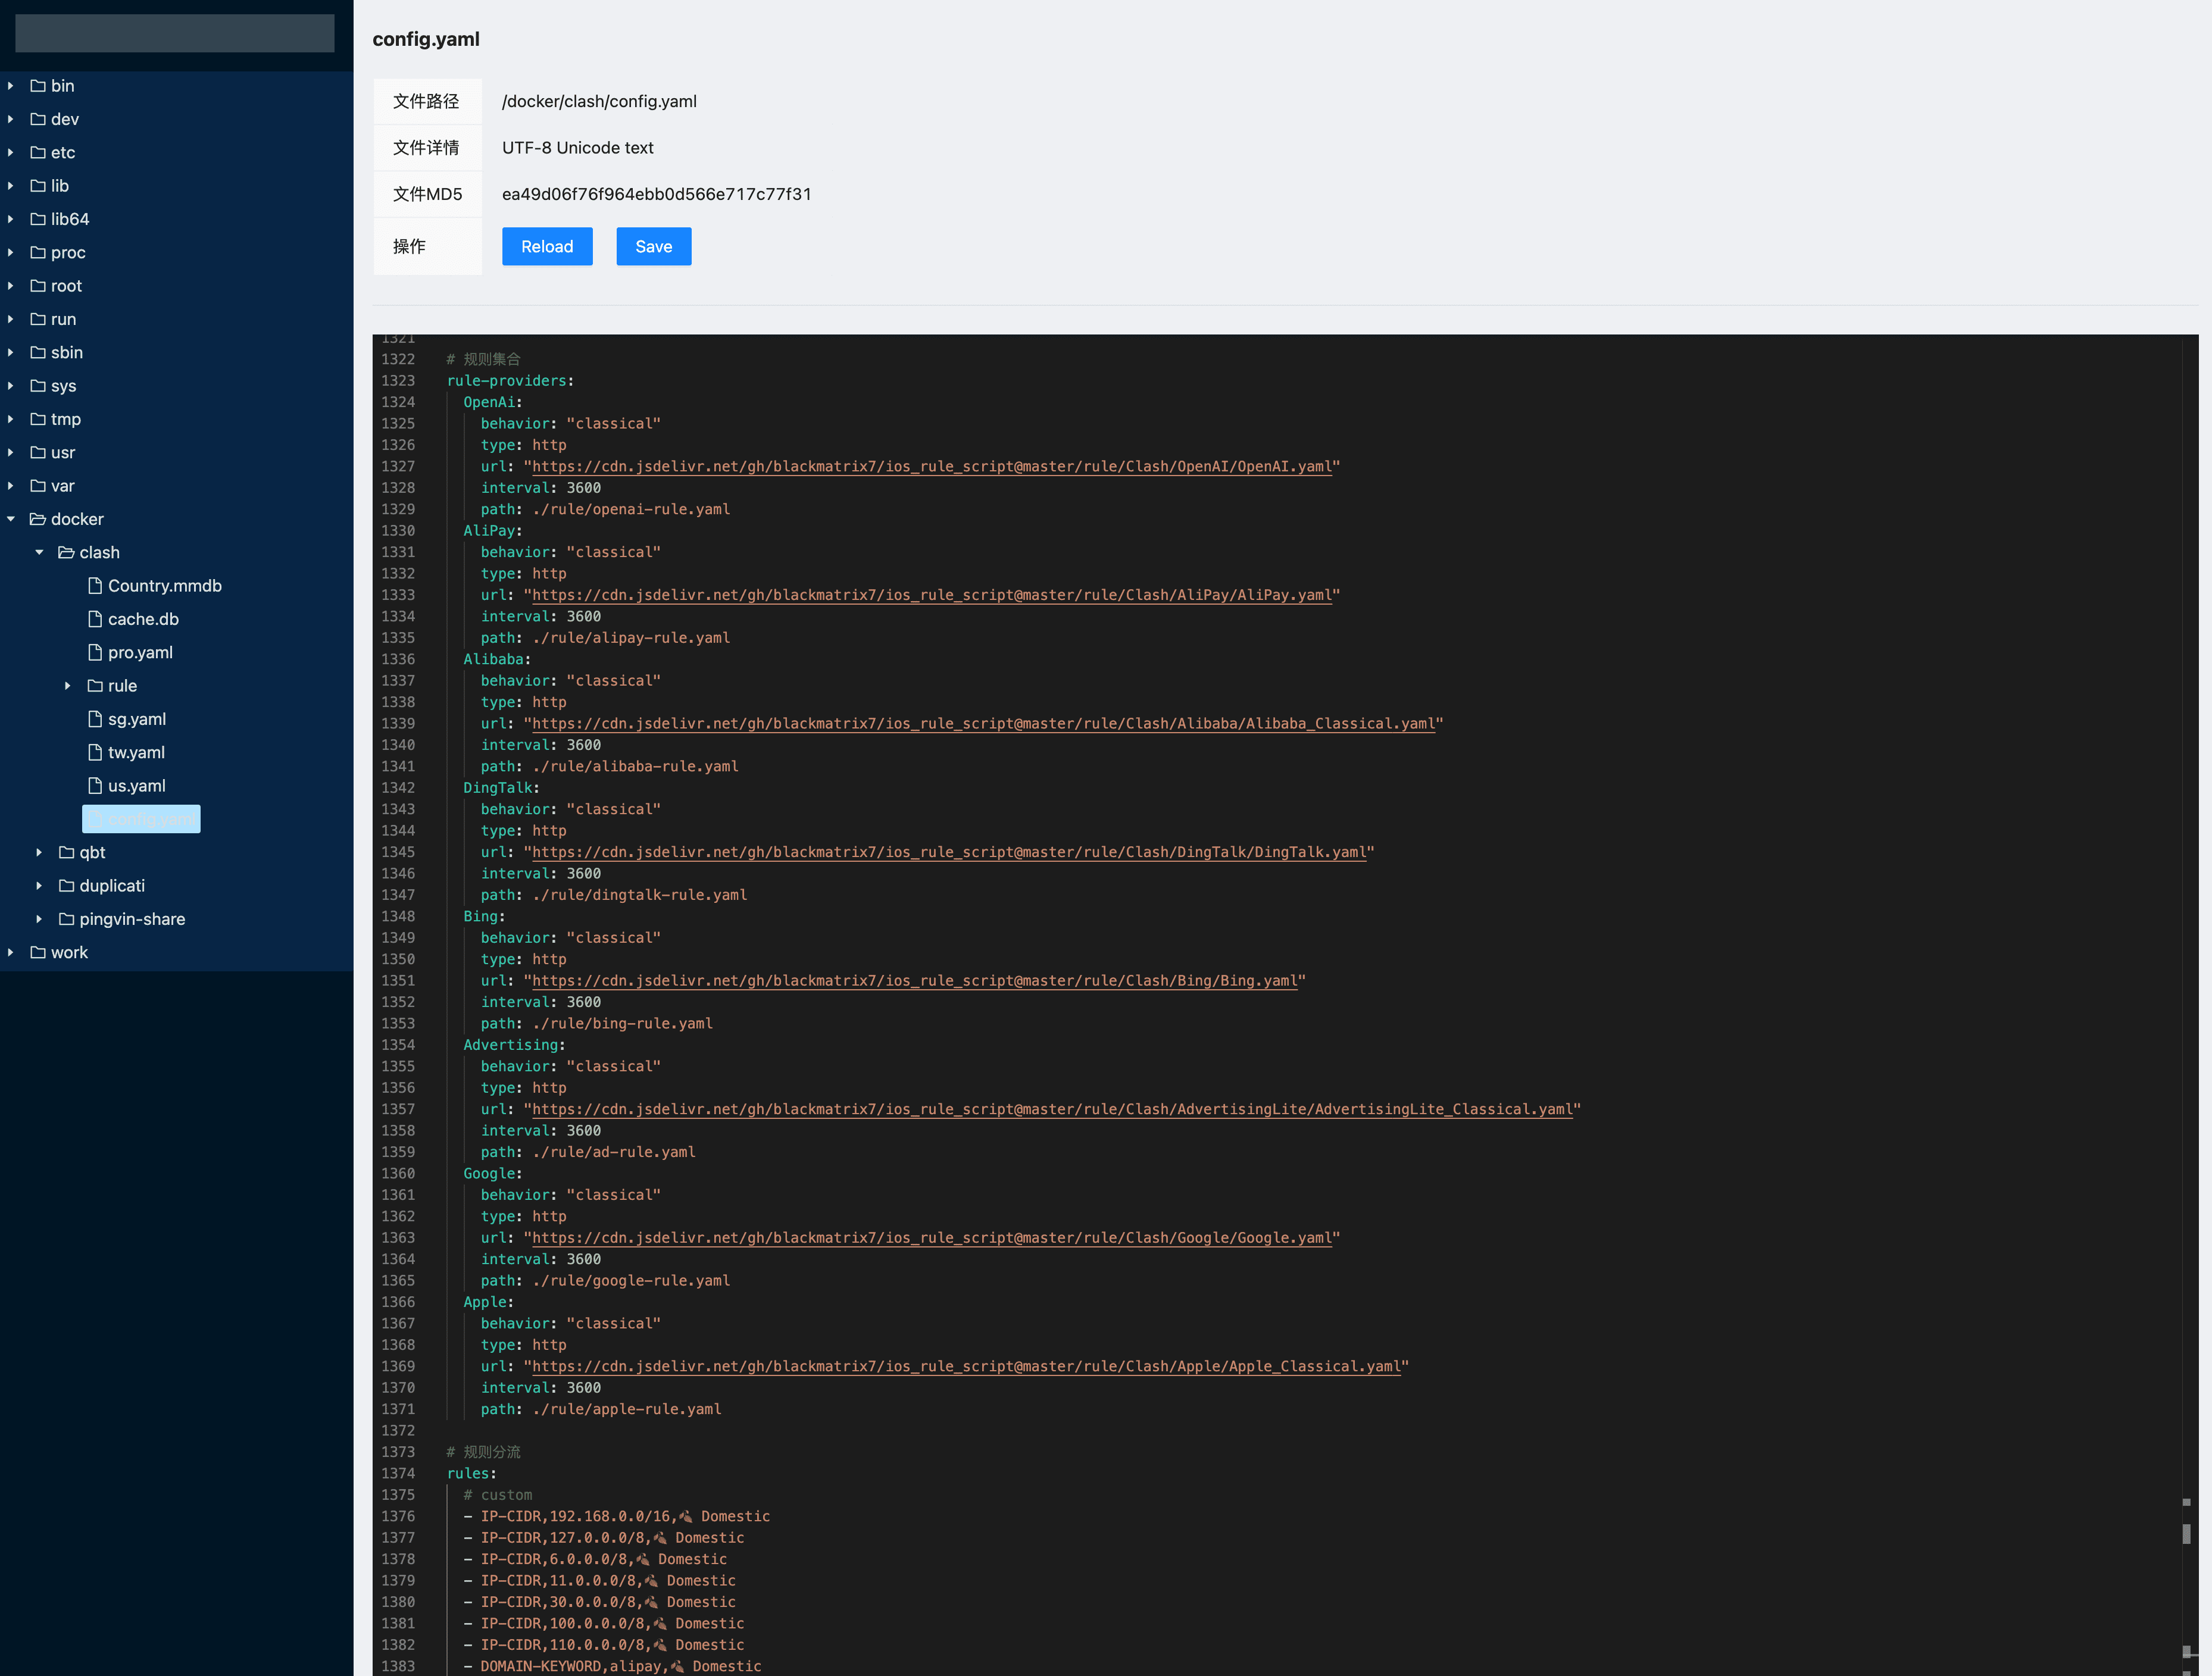Save the config.yaml file
Screen dimensions: 2212x1676
click(654, 246)
